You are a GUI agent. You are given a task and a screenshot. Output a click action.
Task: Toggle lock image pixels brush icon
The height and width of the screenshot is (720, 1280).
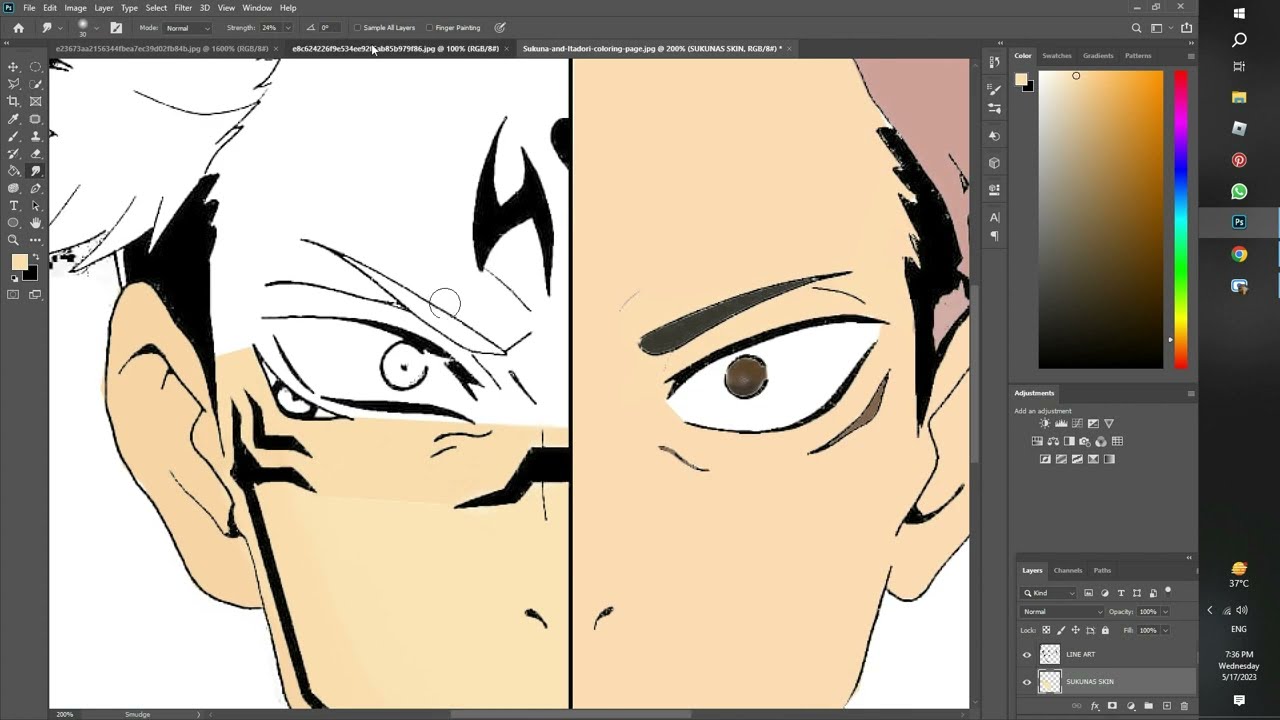[1061, 630]
